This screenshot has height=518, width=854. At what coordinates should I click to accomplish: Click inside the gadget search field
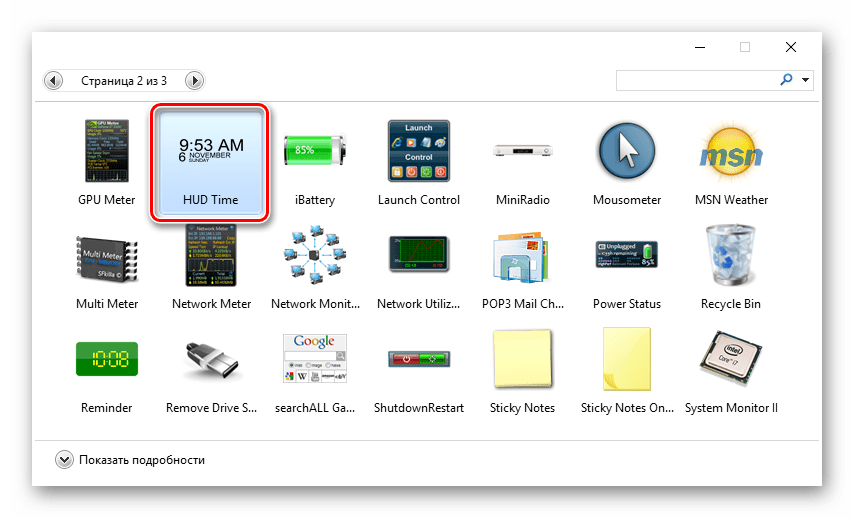point(695,80)
